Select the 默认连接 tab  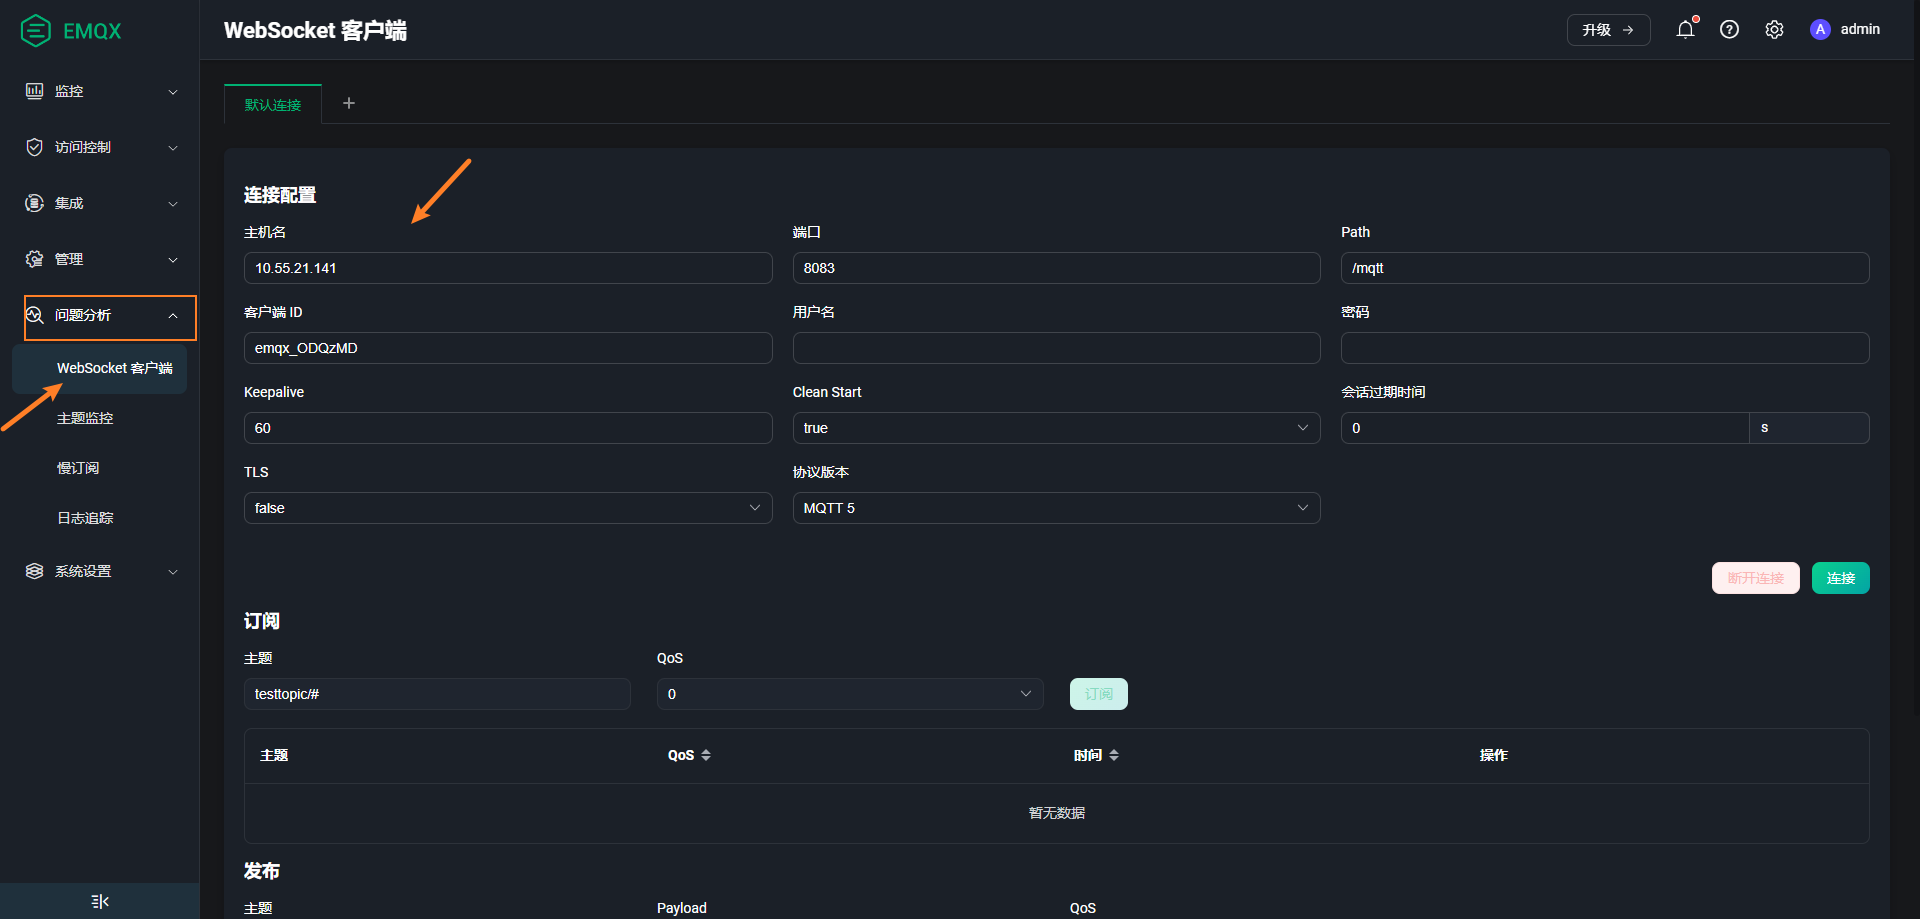pyautogui.click(x=273, y=104)
